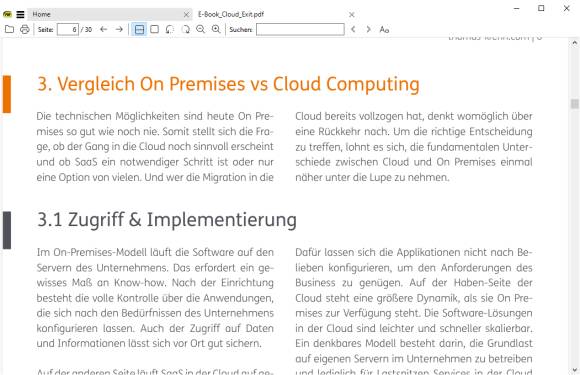The image size is (580, 375).
Task: Close the Home tab
Action: tap(186, 14)
